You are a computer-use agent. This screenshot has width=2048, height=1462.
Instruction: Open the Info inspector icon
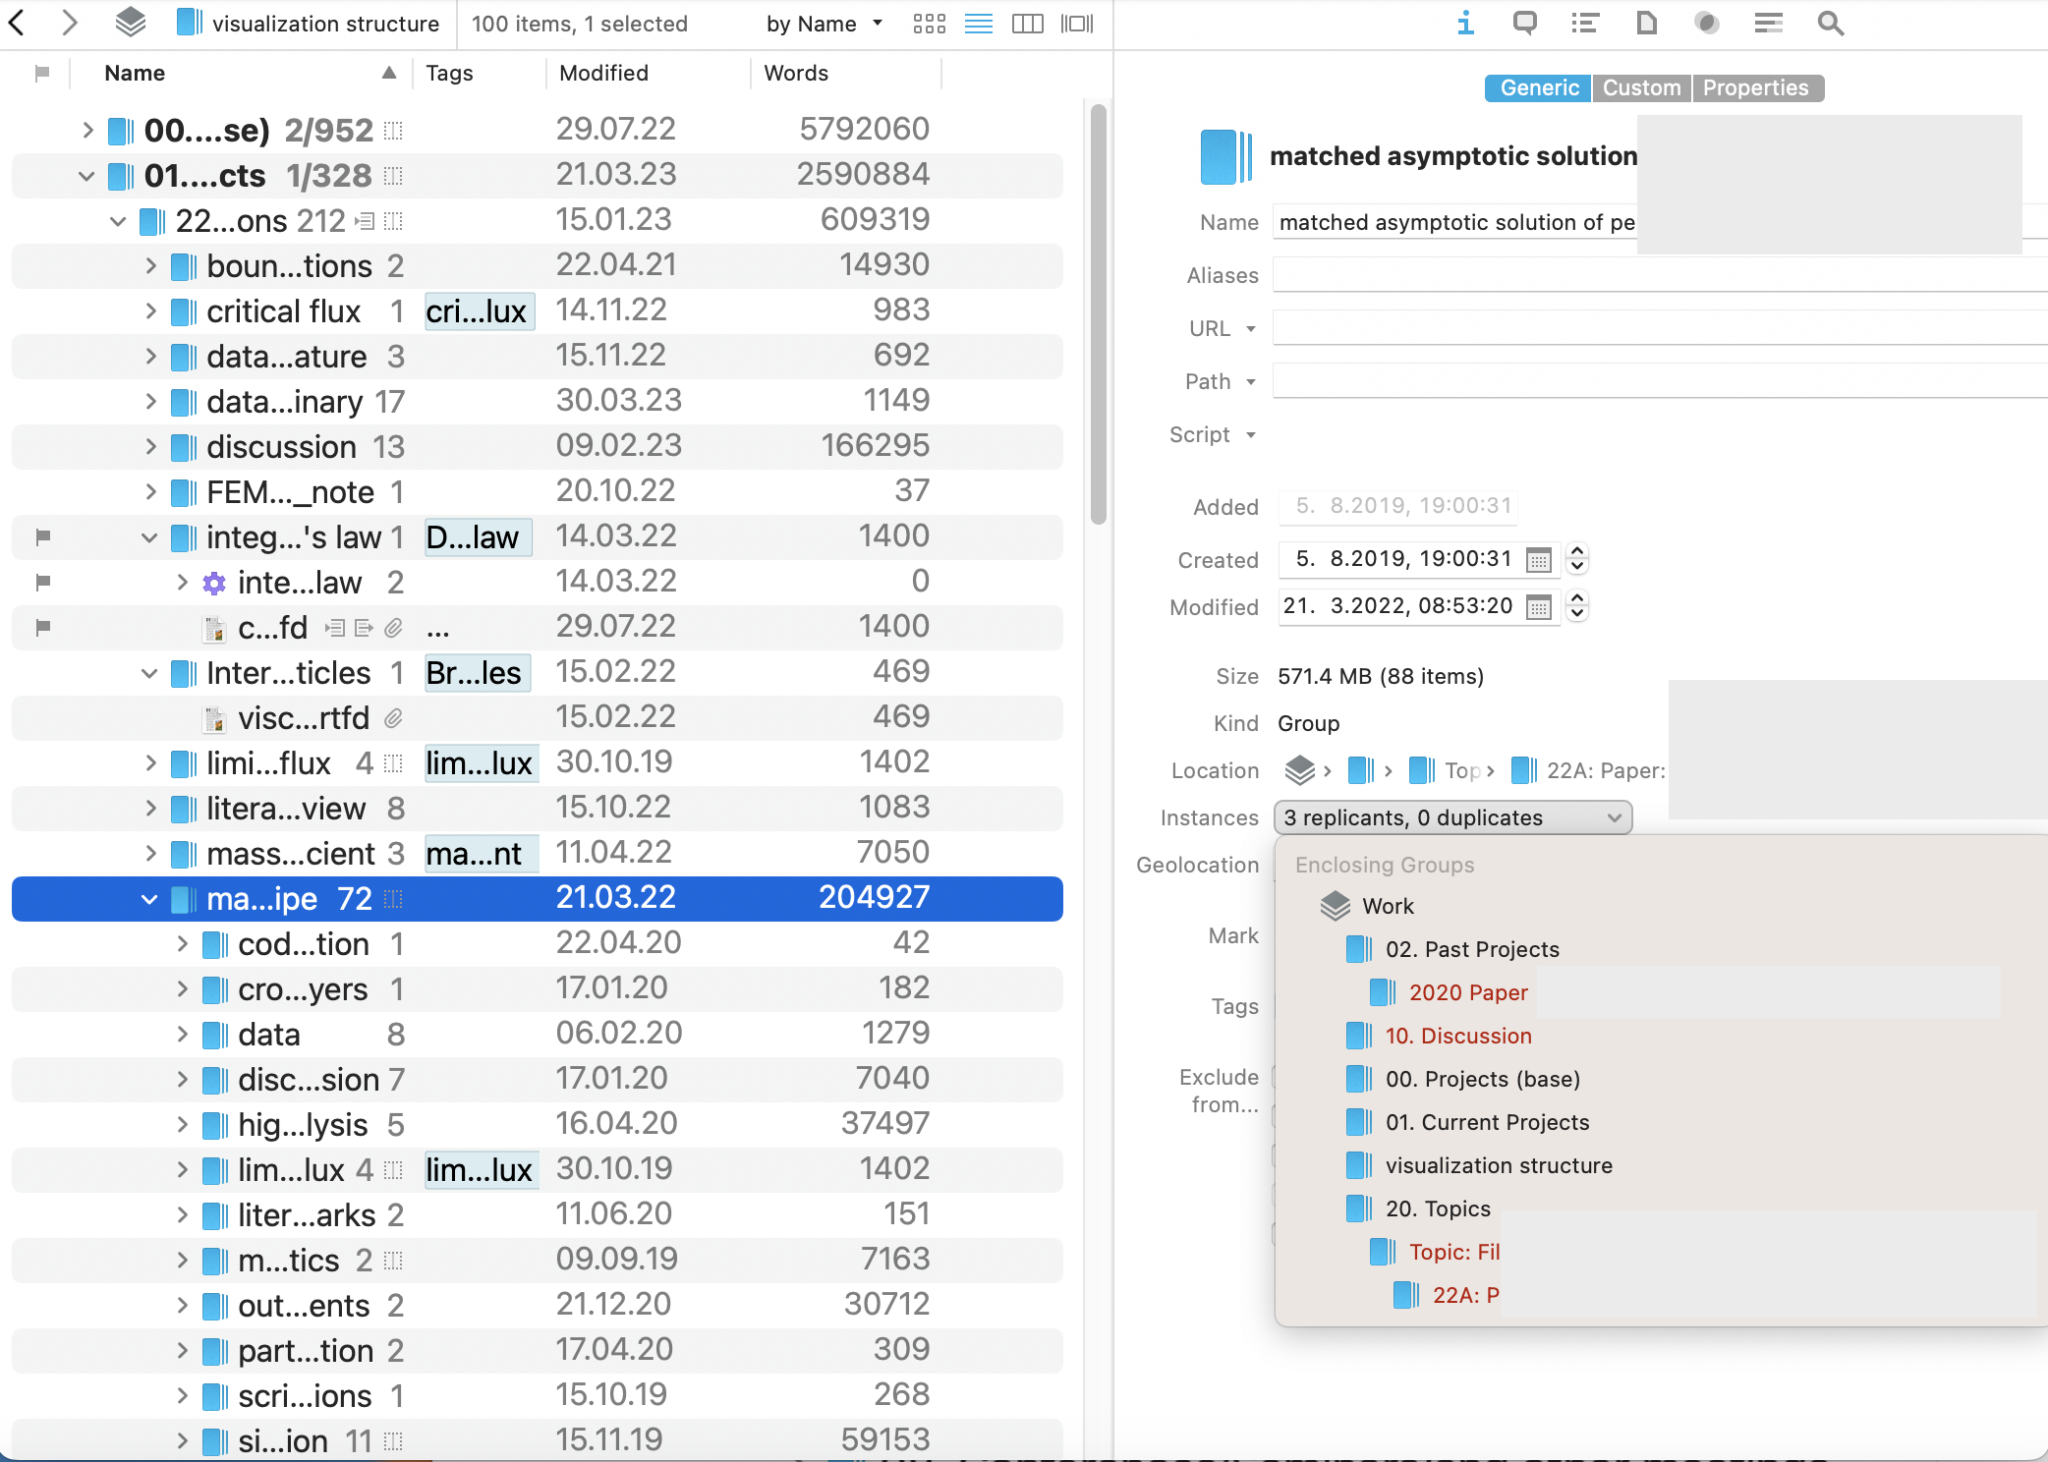1465,23
